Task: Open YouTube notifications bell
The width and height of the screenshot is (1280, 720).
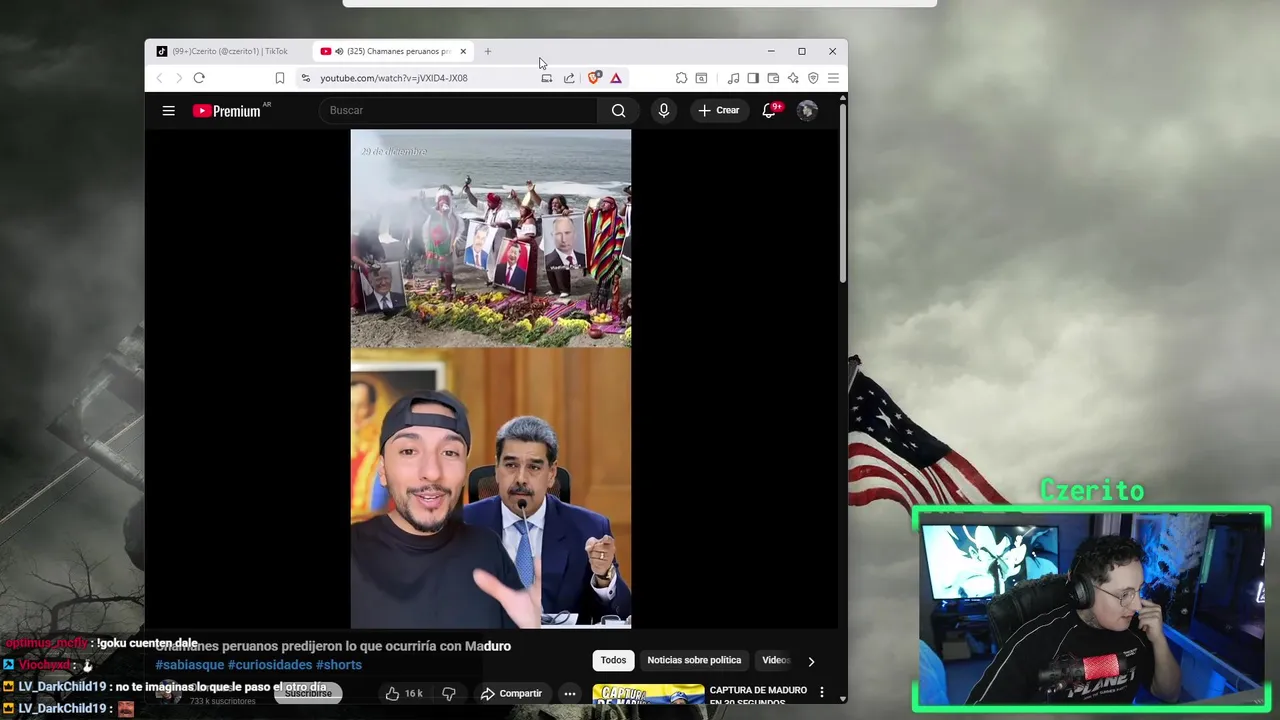Action: pyautogui.click(x=769, y=111)
